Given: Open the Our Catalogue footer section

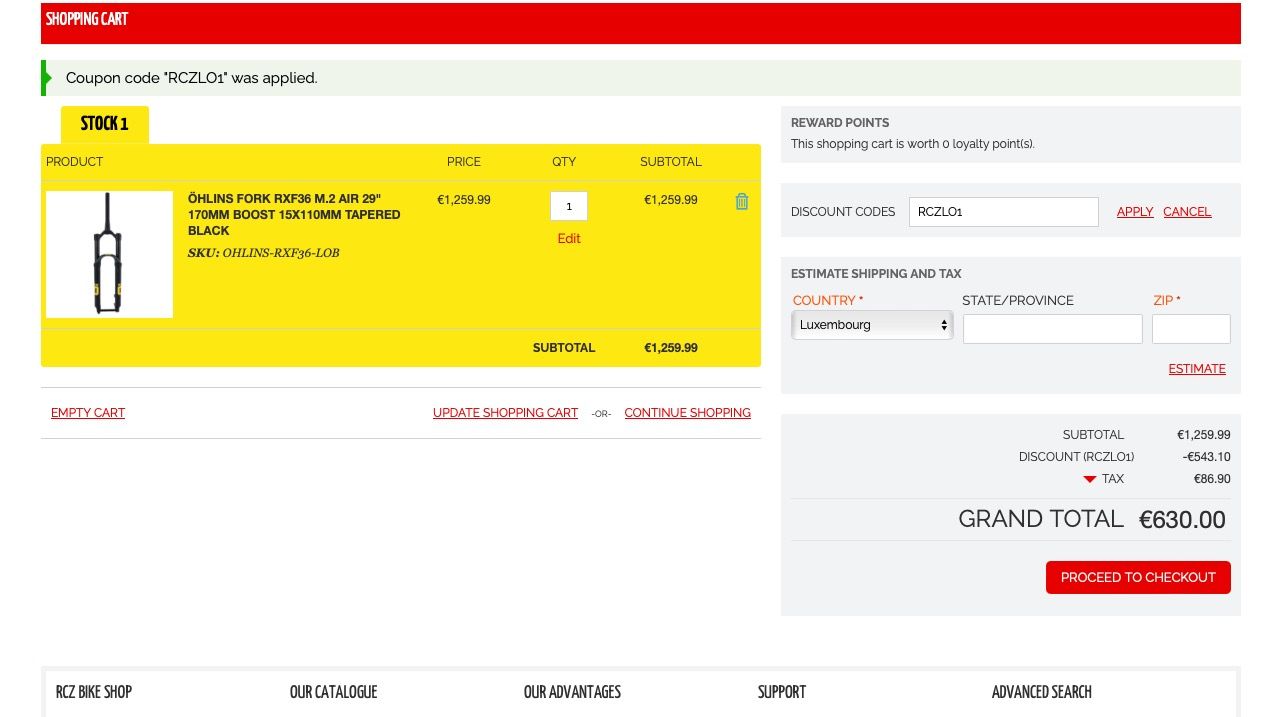Looking at the screenshot, I should (x=333, y=692).
